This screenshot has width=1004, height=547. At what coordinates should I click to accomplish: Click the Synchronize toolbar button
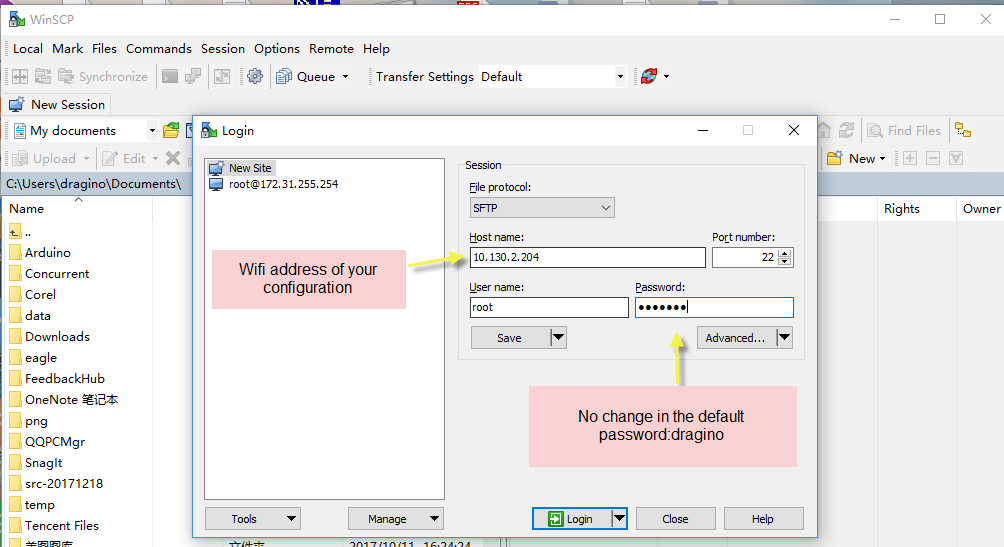coord(103,77)
